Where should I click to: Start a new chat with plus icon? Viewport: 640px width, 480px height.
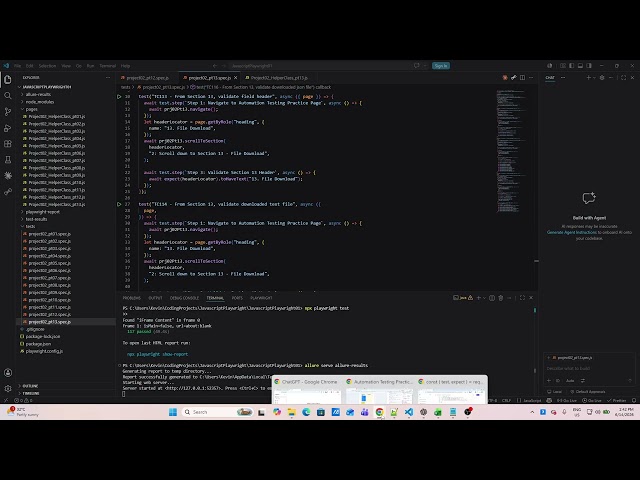coord(588,78)
